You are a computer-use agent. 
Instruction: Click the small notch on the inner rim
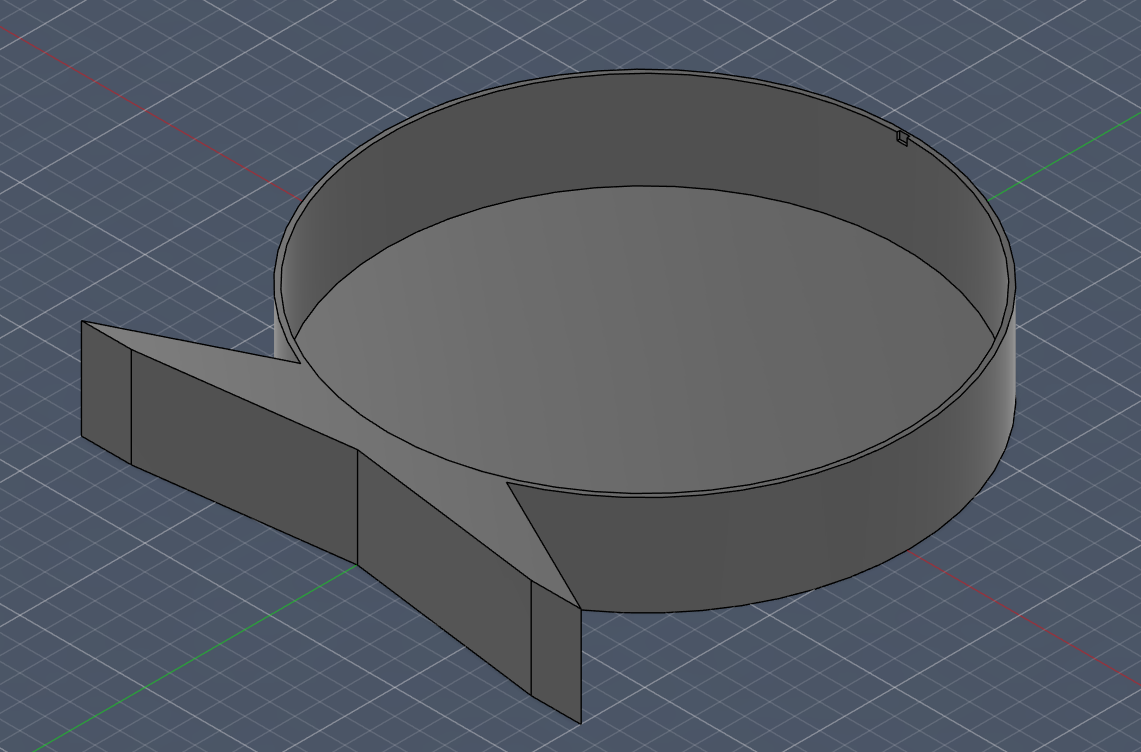tap(903, 138)
